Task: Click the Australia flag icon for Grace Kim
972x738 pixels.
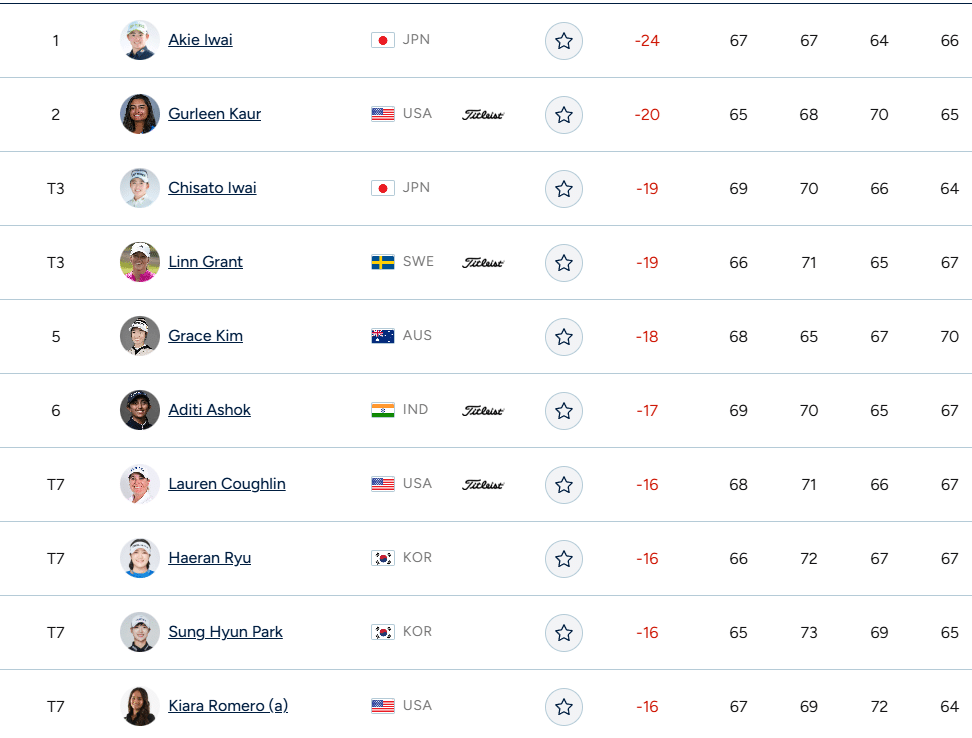Action: pos(383,336)
